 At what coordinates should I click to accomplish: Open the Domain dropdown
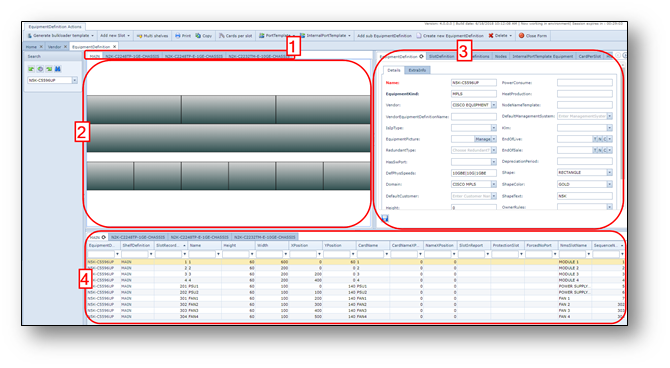(x=494, y=184)
